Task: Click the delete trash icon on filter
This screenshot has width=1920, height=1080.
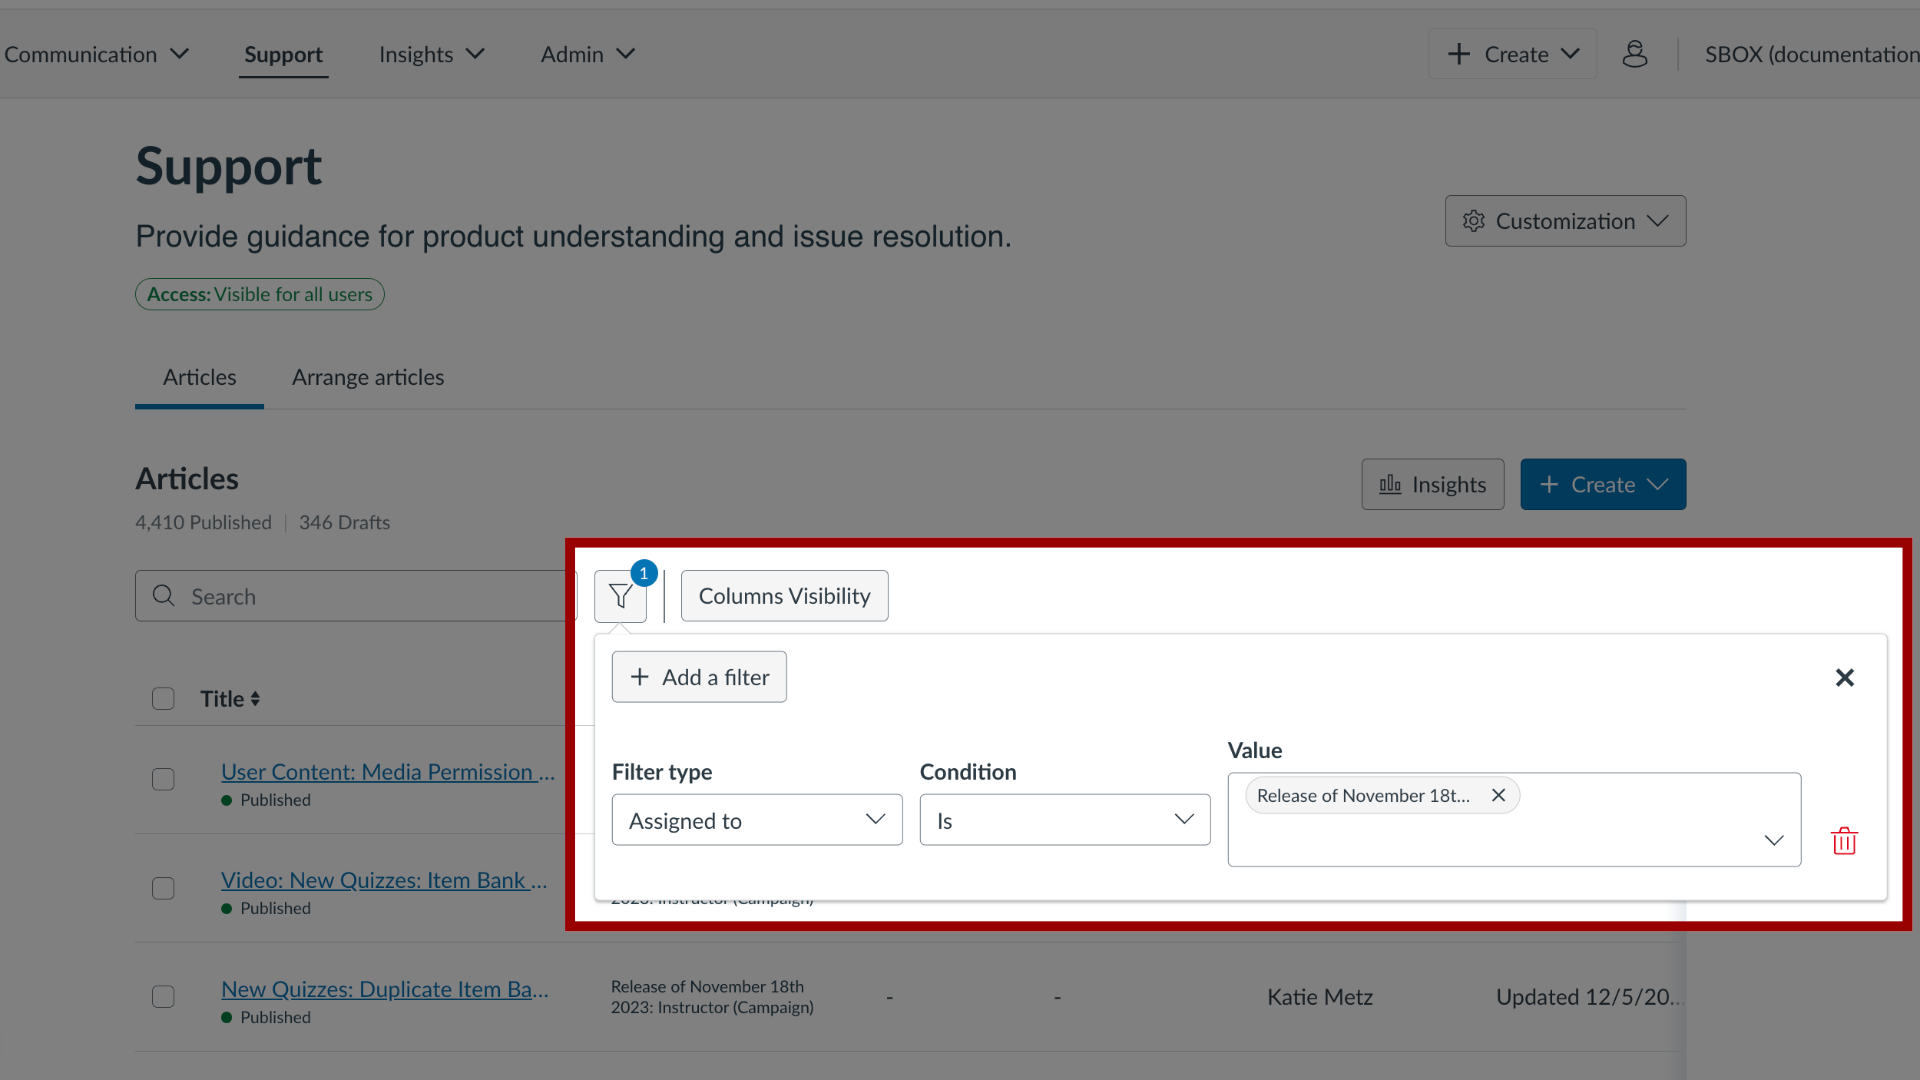Action: tap(1844, 840)
